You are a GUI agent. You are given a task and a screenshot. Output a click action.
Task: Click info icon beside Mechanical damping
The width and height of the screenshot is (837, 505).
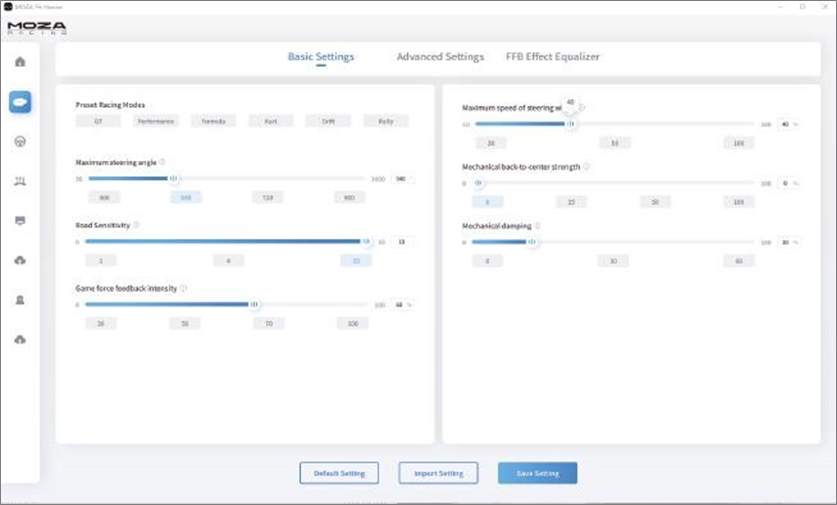click(537, 226)
